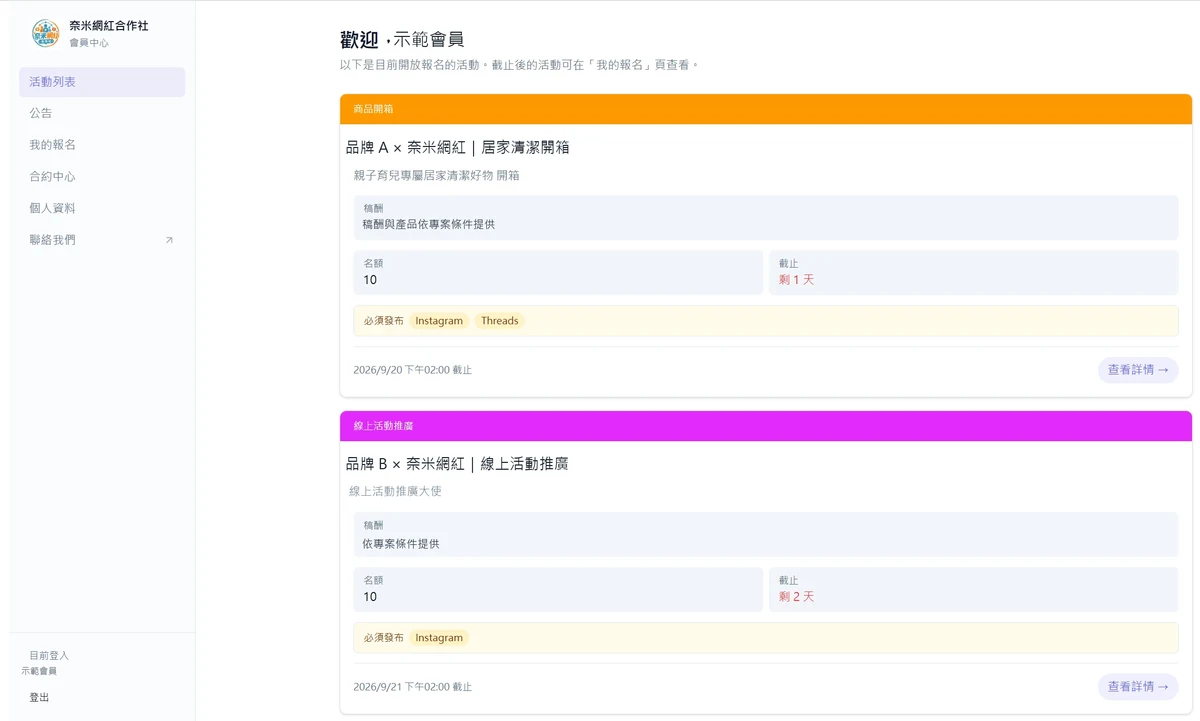The height and width of the screenshot is (721, 1200).
Task: Click Instagram tag in 居家清潔開箱 card
Action: coord(439,321)
